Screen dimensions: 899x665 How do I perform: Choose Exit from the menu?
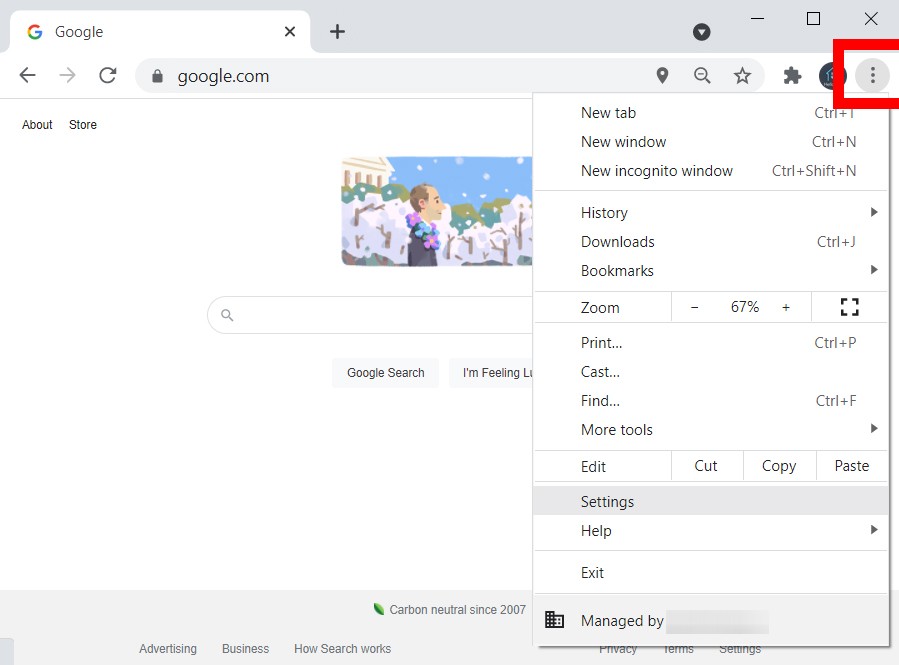[711, 573]
